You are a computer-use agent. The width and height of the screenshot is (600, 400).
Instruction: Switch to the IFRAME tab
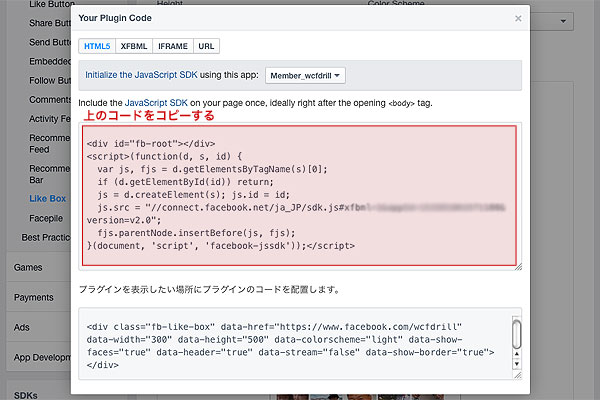tap(173, 46)
